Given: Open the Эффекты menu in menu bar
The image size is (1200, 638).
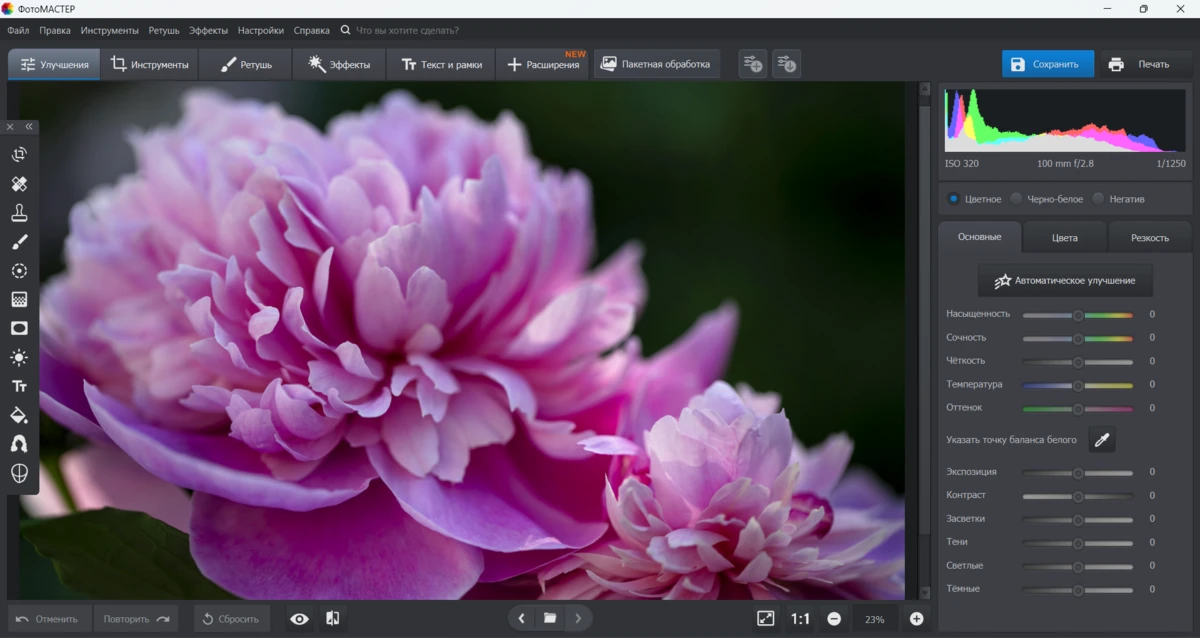Looking at the screenshot, I should coord(209,31).
